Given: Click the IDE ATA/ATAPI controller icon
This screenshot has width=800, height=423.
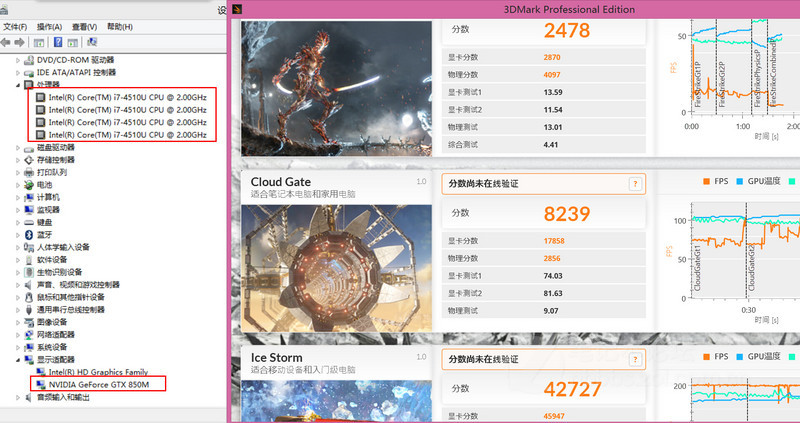Looking at the screenshot, I should [x=29, y=72].
